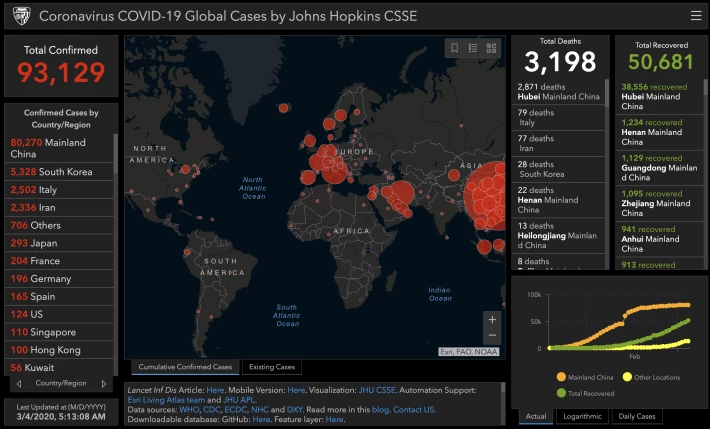This screenshot has width=710, height=429.
Task: Click the Esri, FAO, NOAA attribution
Action: tap(469, 352)
